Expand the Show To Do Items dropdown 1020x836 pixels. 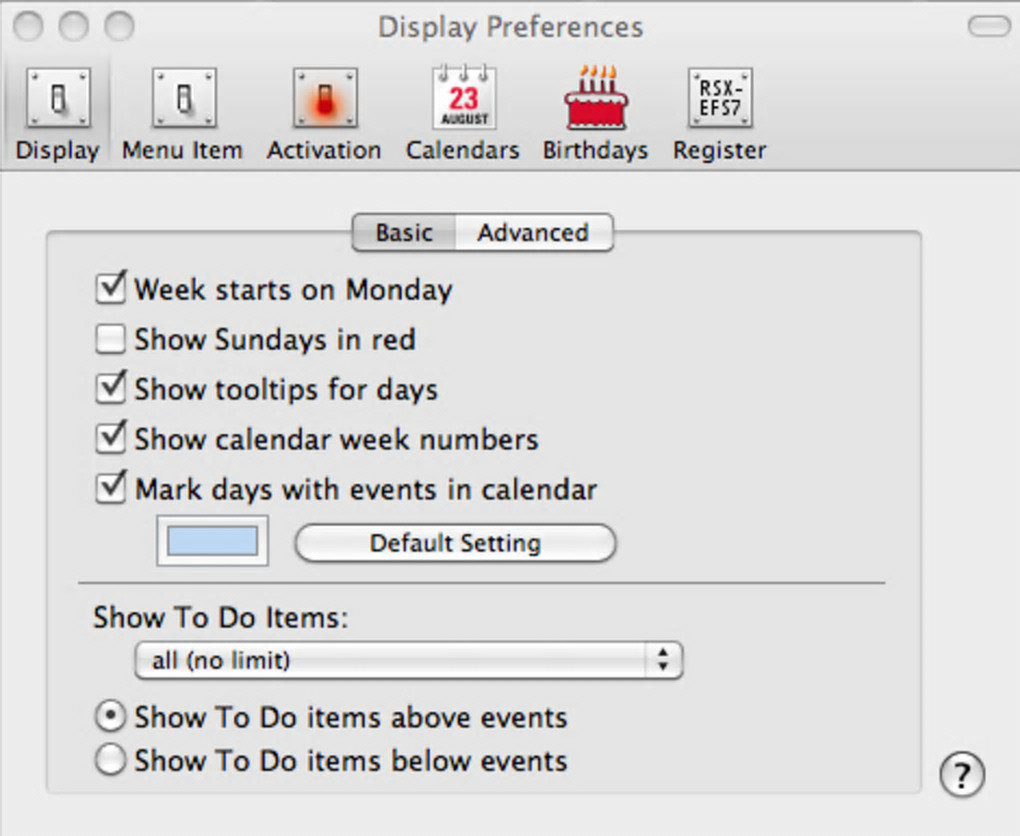click(408, 660)
